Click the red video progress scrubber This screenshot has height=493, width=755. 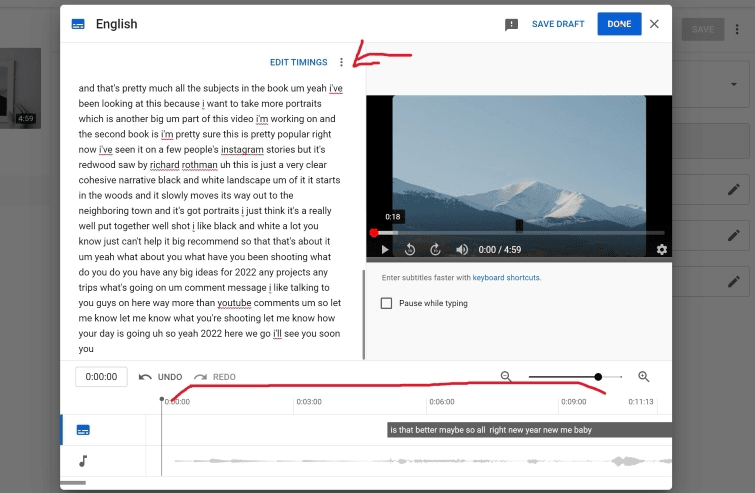pyautogui.click(x=374, y=233)
